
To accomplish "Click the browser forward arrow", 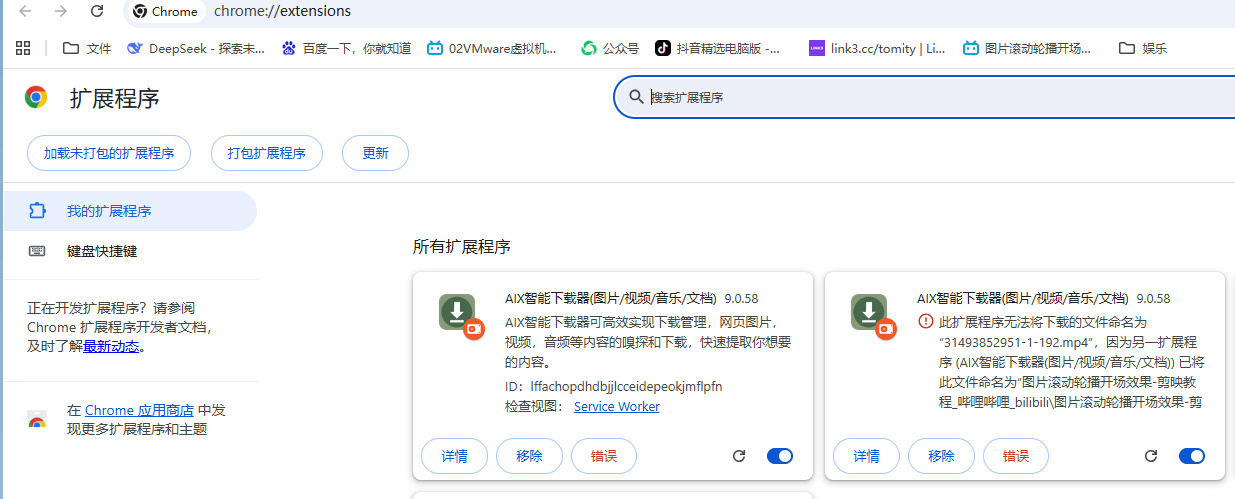I will [61, 11].
